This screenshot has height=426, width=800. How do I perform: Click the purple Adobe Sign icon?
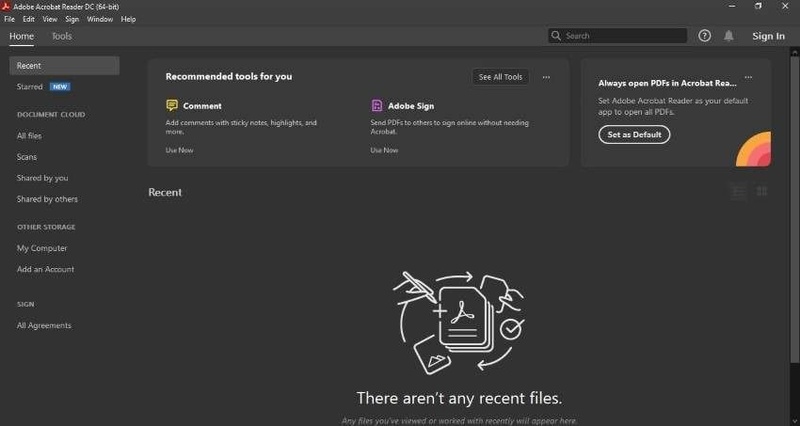coord(376,105)
